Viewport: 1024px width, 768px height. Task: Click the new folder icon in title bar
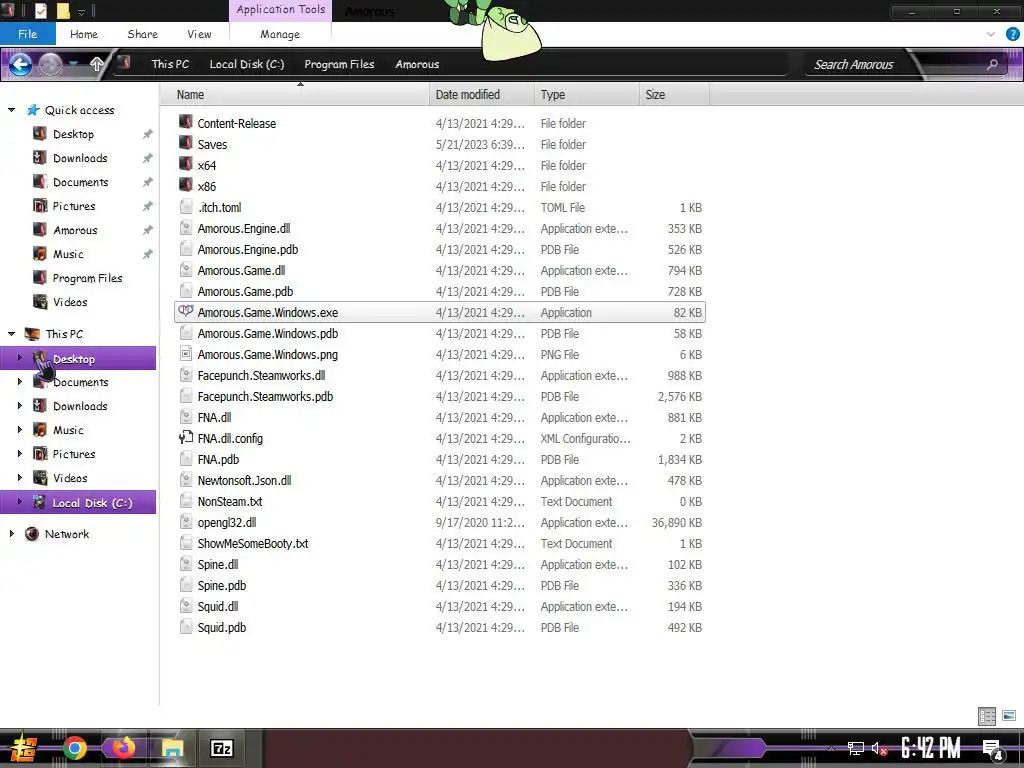63,11
